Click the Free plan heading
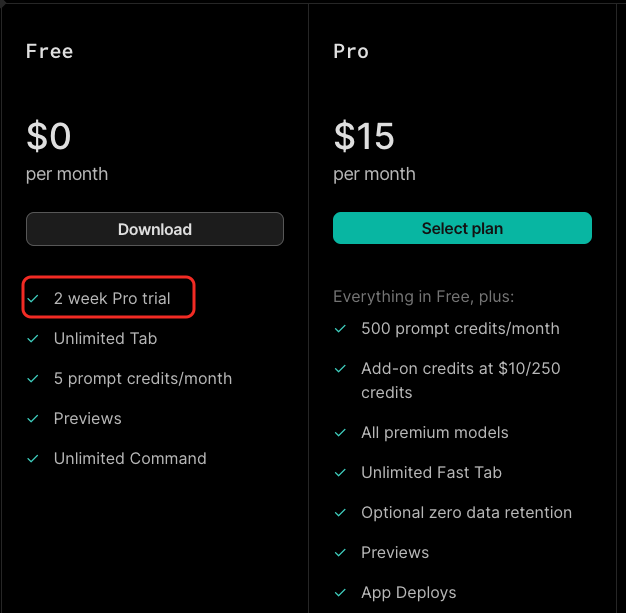This screenshot has width=626, height=613. (x=50, y=51)
